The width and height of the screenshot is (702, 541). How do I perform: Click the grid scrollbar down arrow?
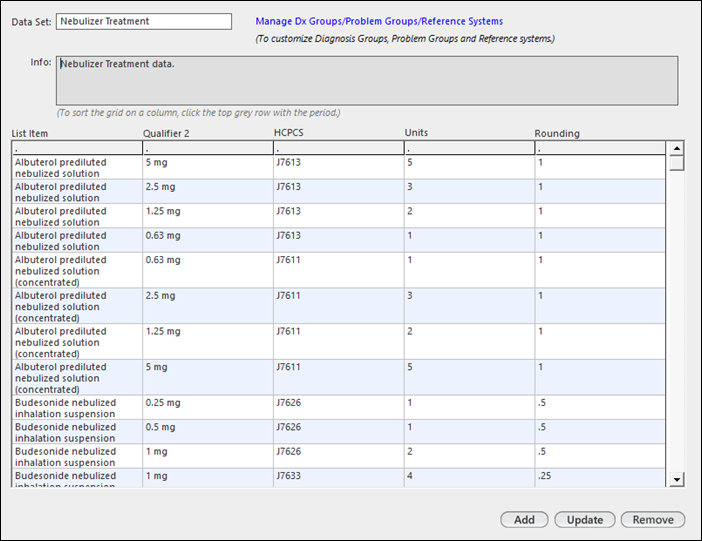pyautogui.click(x=676, y=480)
